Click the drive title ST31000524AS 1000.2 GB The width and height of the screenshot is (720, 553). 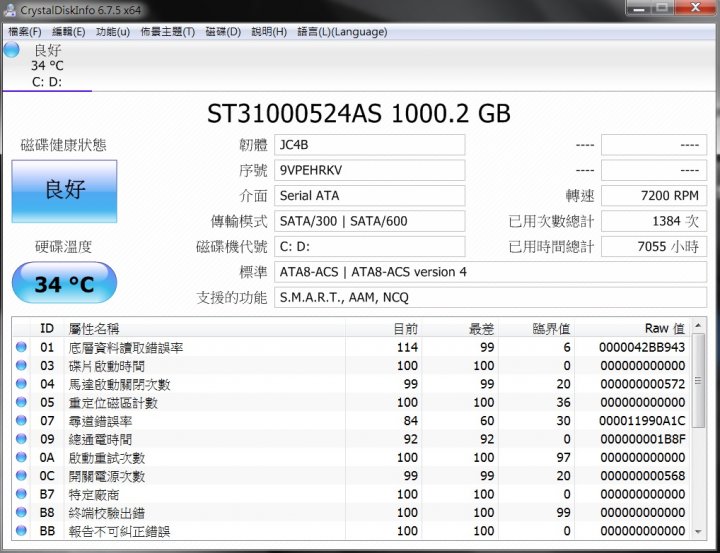(x=359, y=113)
